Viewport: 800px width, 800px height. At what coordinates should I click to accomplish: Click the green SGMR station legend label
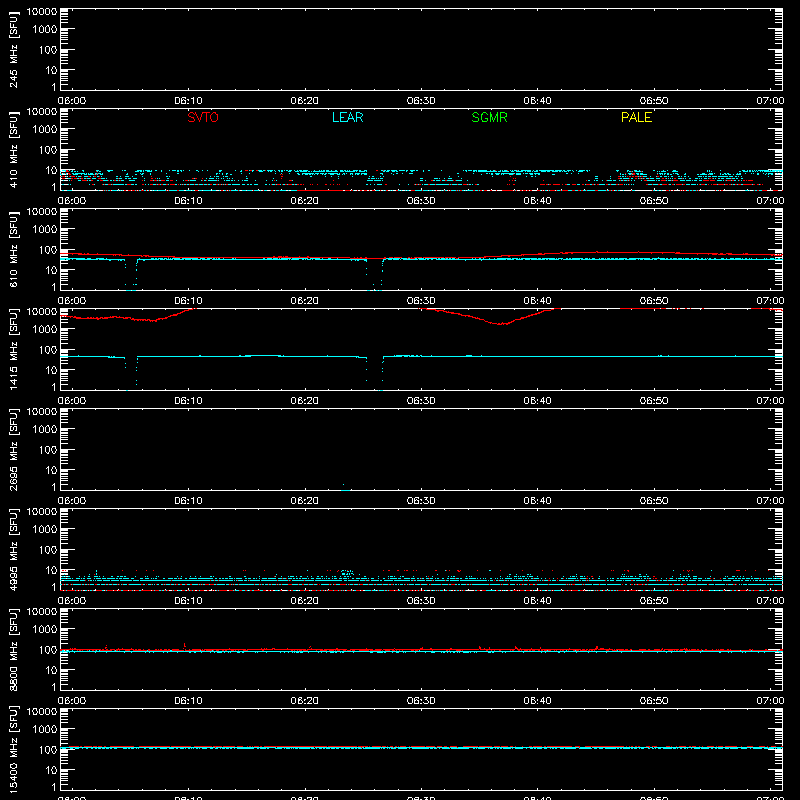point(489,117)
